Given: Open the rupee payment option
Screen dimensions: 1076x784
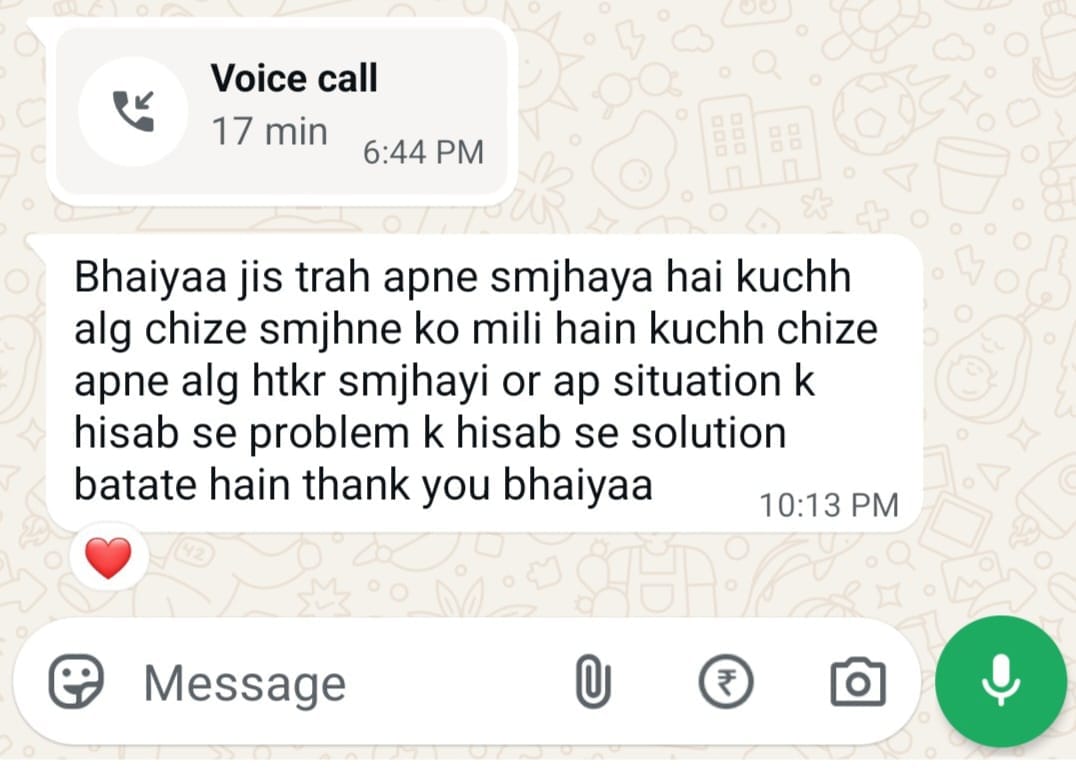Looking at the screenshot, I should (726, 682).
